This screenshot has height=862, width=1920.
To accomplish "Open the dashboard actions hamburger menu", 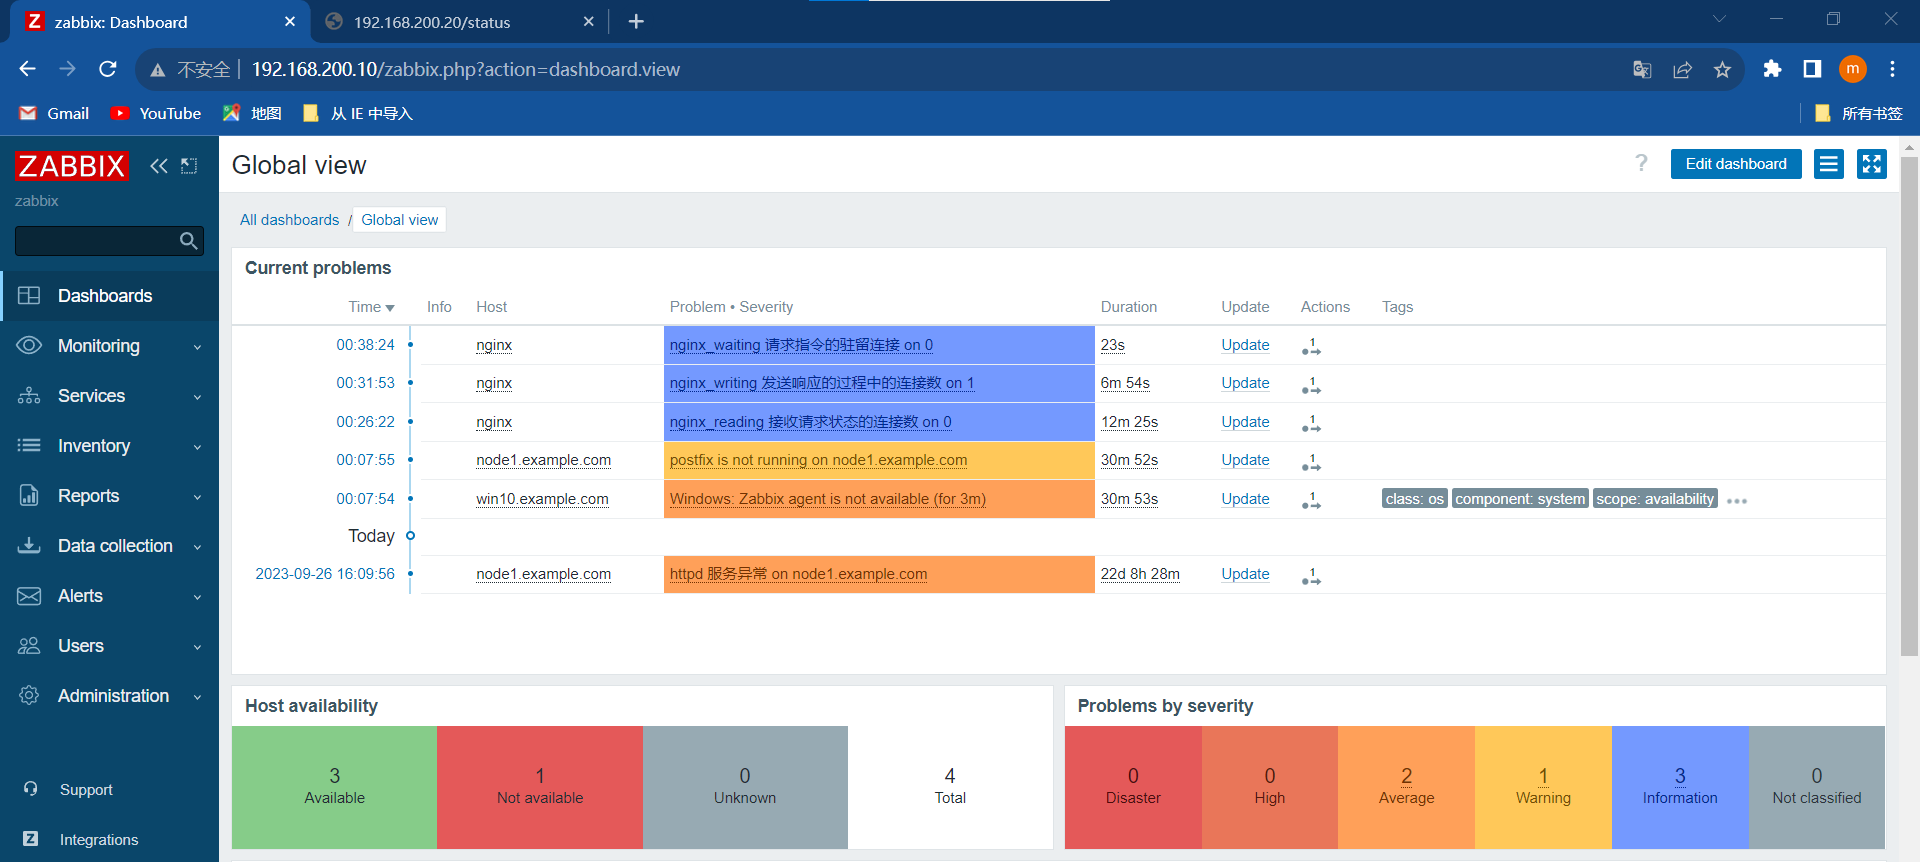I will (1829, 164).
